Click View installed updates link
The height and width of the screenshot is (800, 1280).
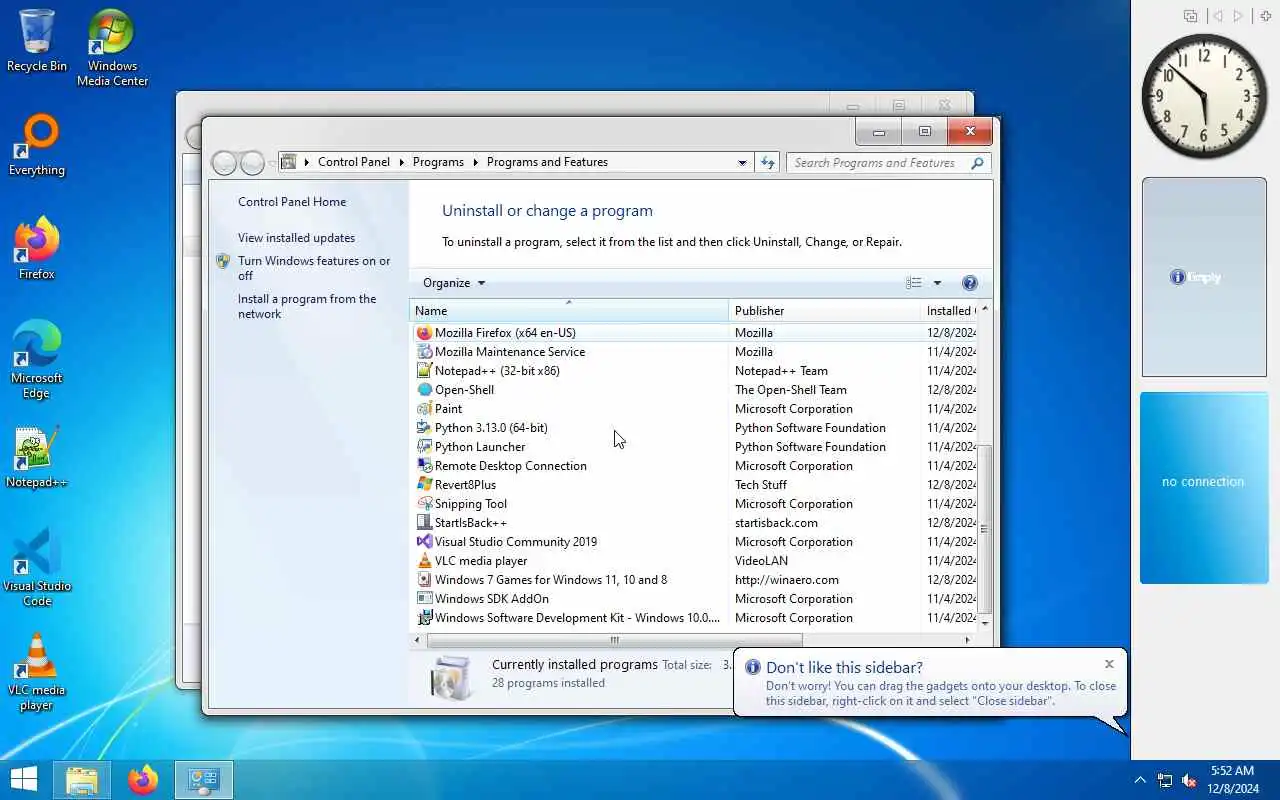296,238
